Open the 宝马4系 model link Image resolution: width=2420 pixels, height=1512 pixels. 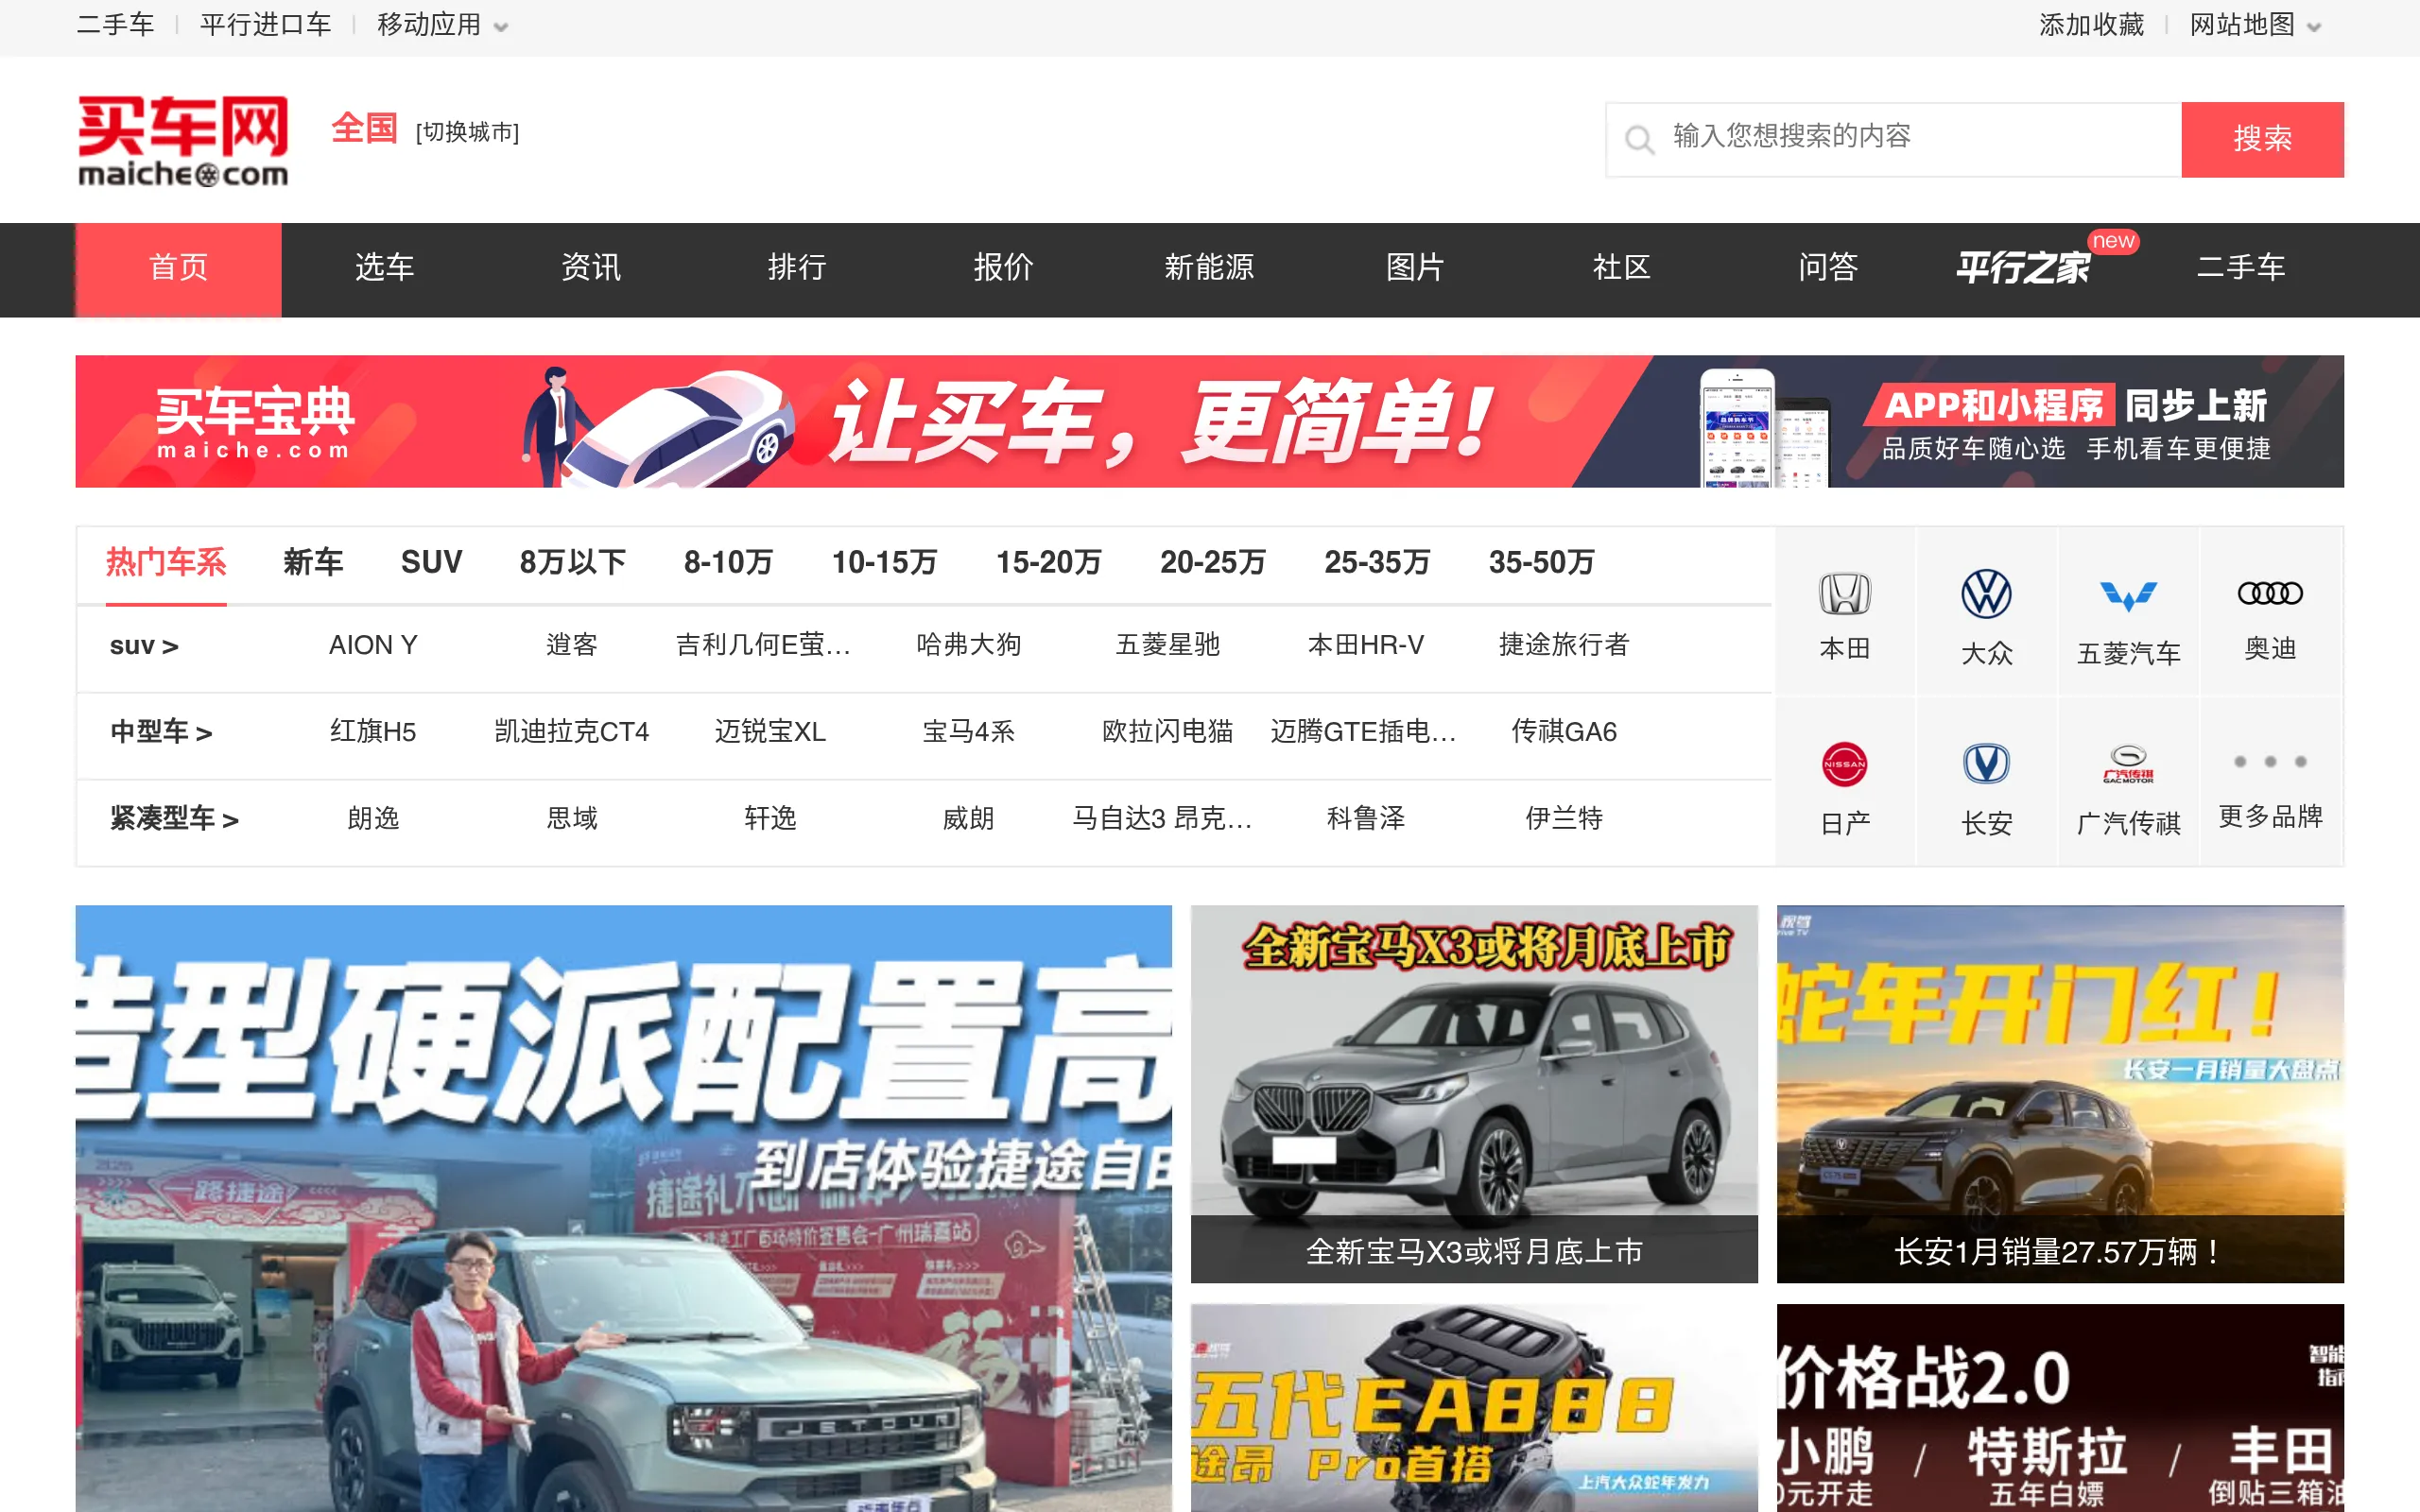[969, 732]
